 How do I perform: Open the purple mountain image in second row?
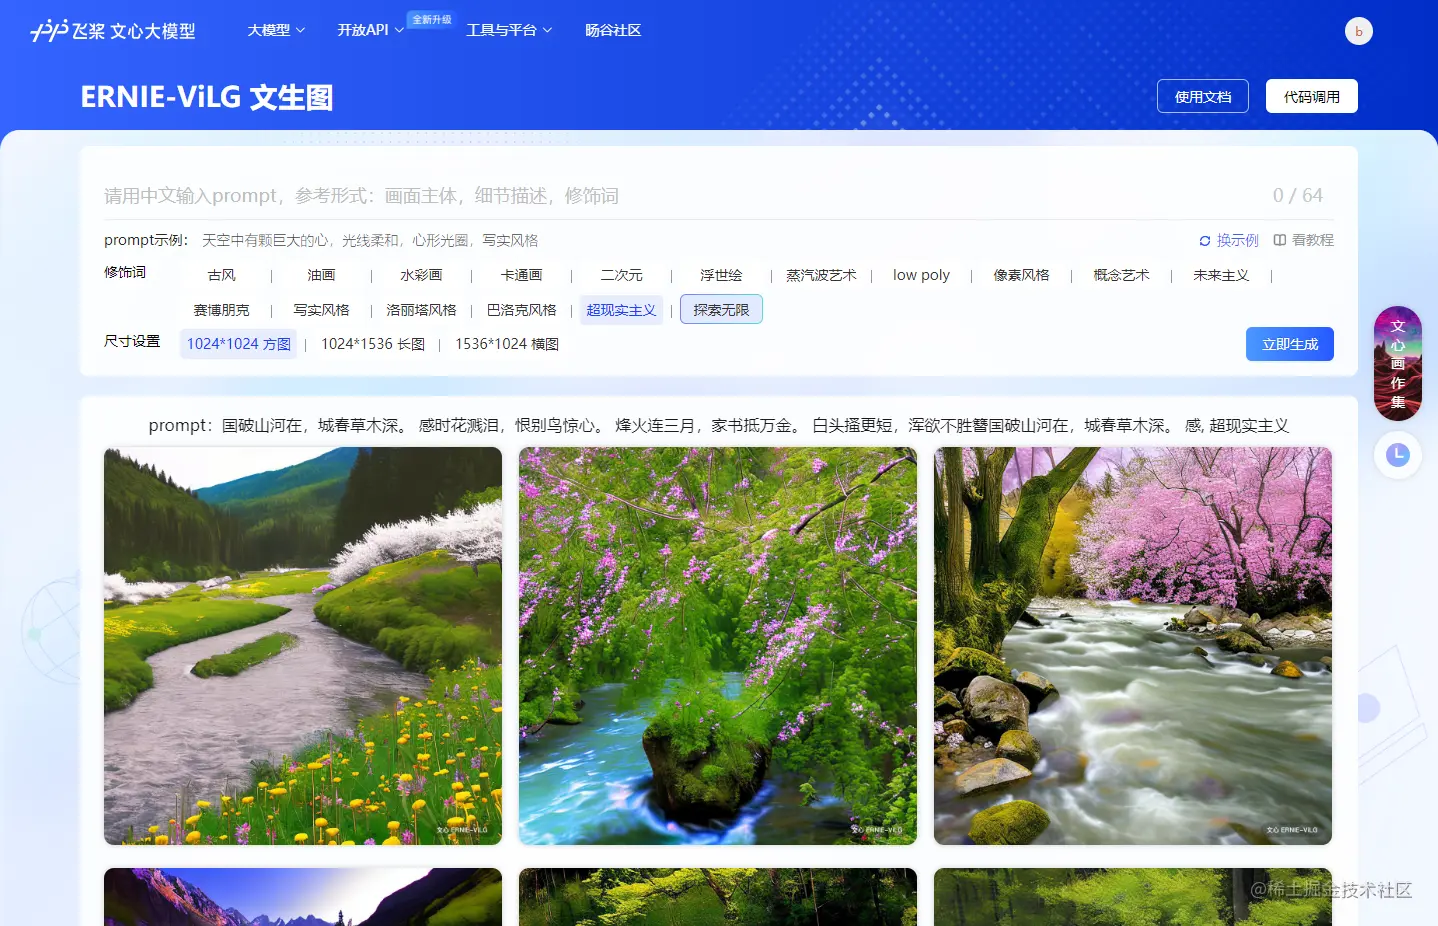[303, 897]
